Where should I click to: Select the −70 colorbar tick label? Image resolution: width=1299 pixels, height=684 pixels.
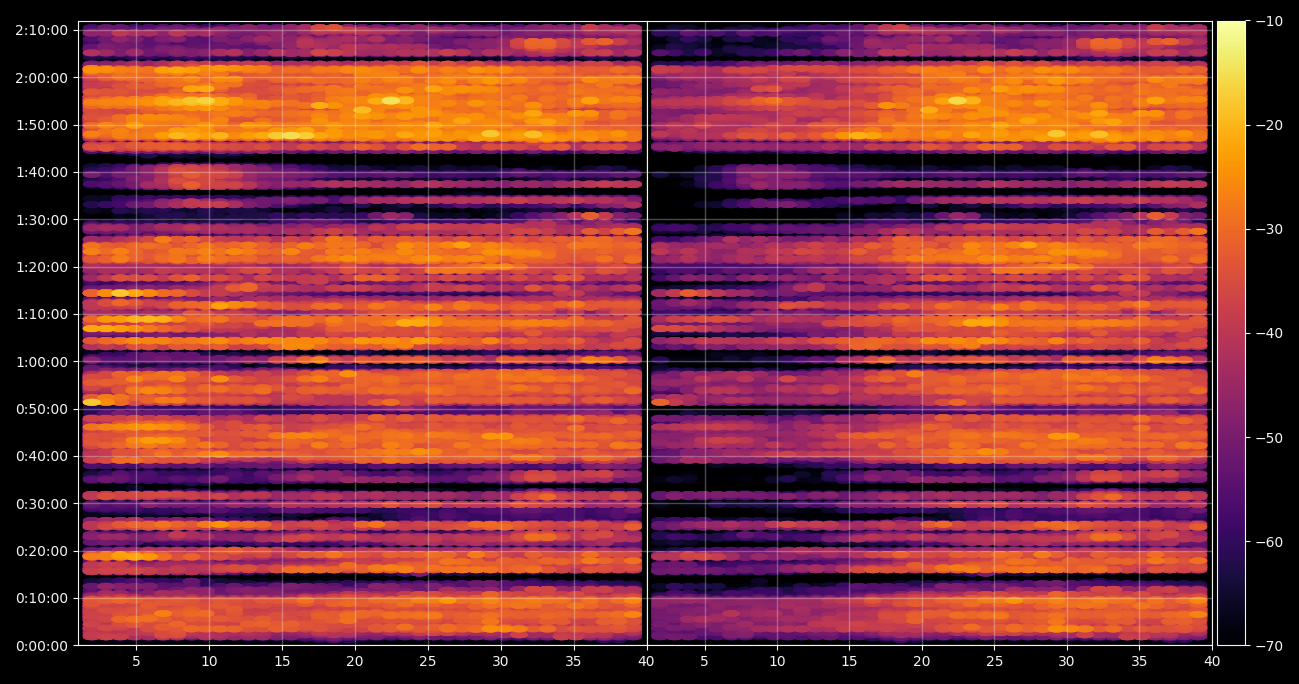[1268, 645]
